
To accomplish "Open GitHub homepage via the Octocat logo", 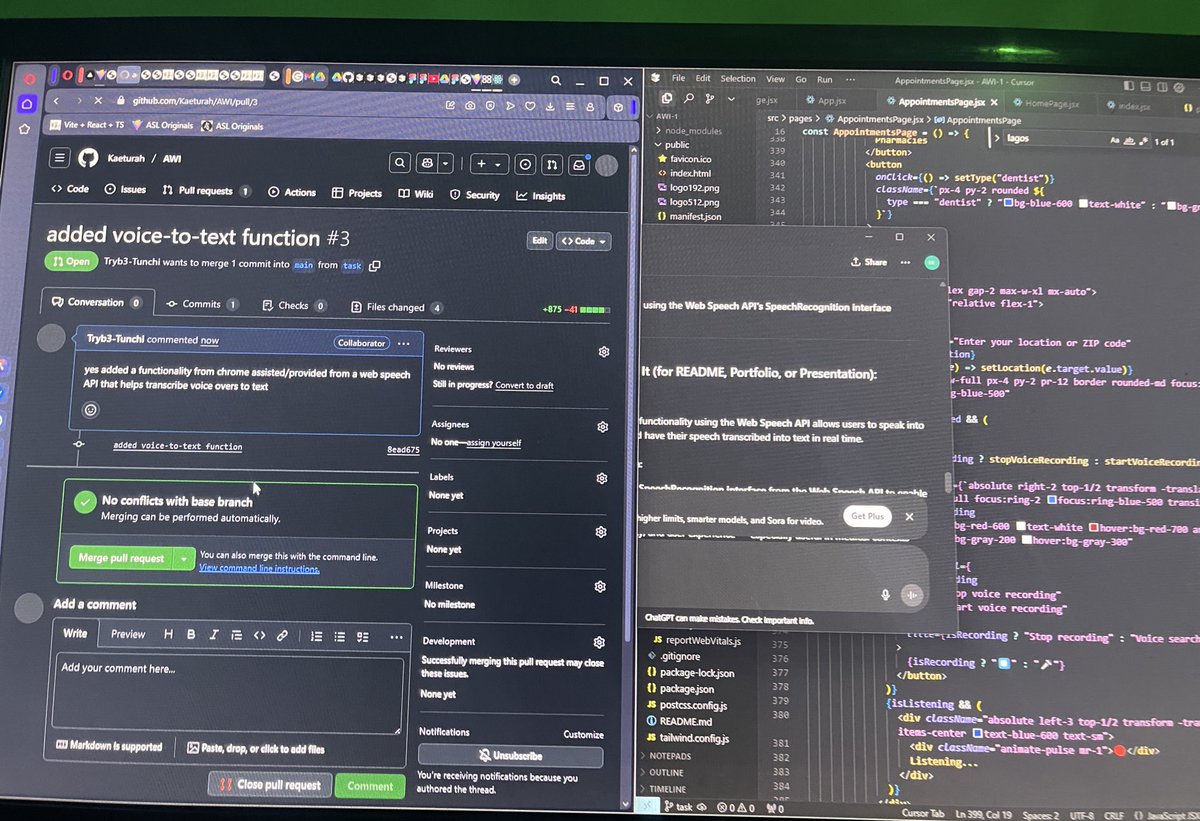I will point(89,158).
